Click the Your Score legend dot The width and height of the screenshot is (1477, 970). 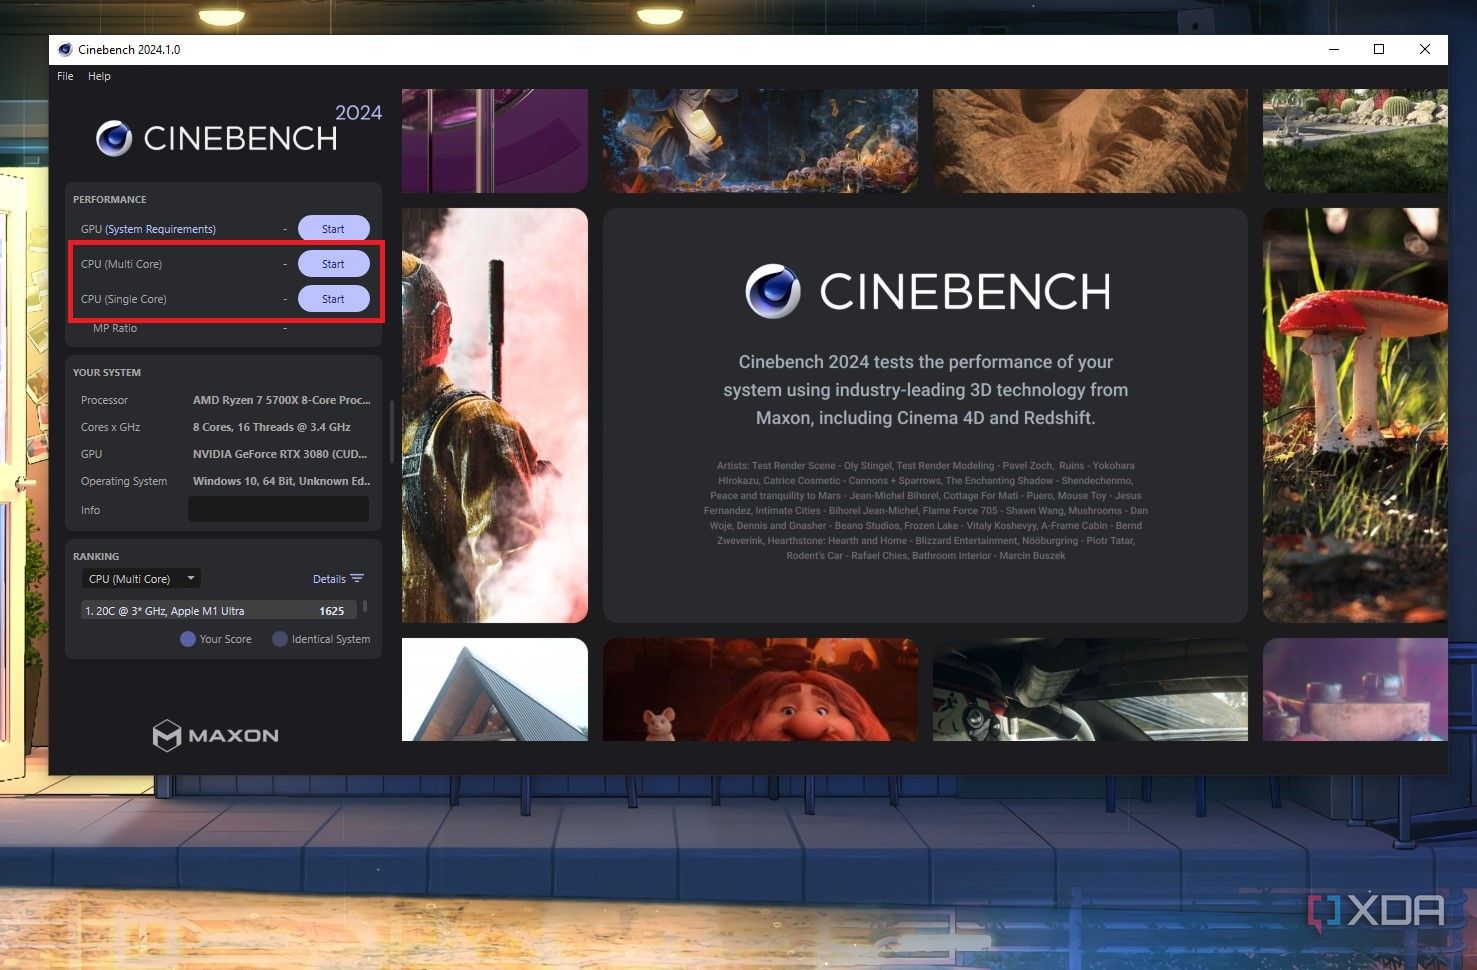click(187, 639)
